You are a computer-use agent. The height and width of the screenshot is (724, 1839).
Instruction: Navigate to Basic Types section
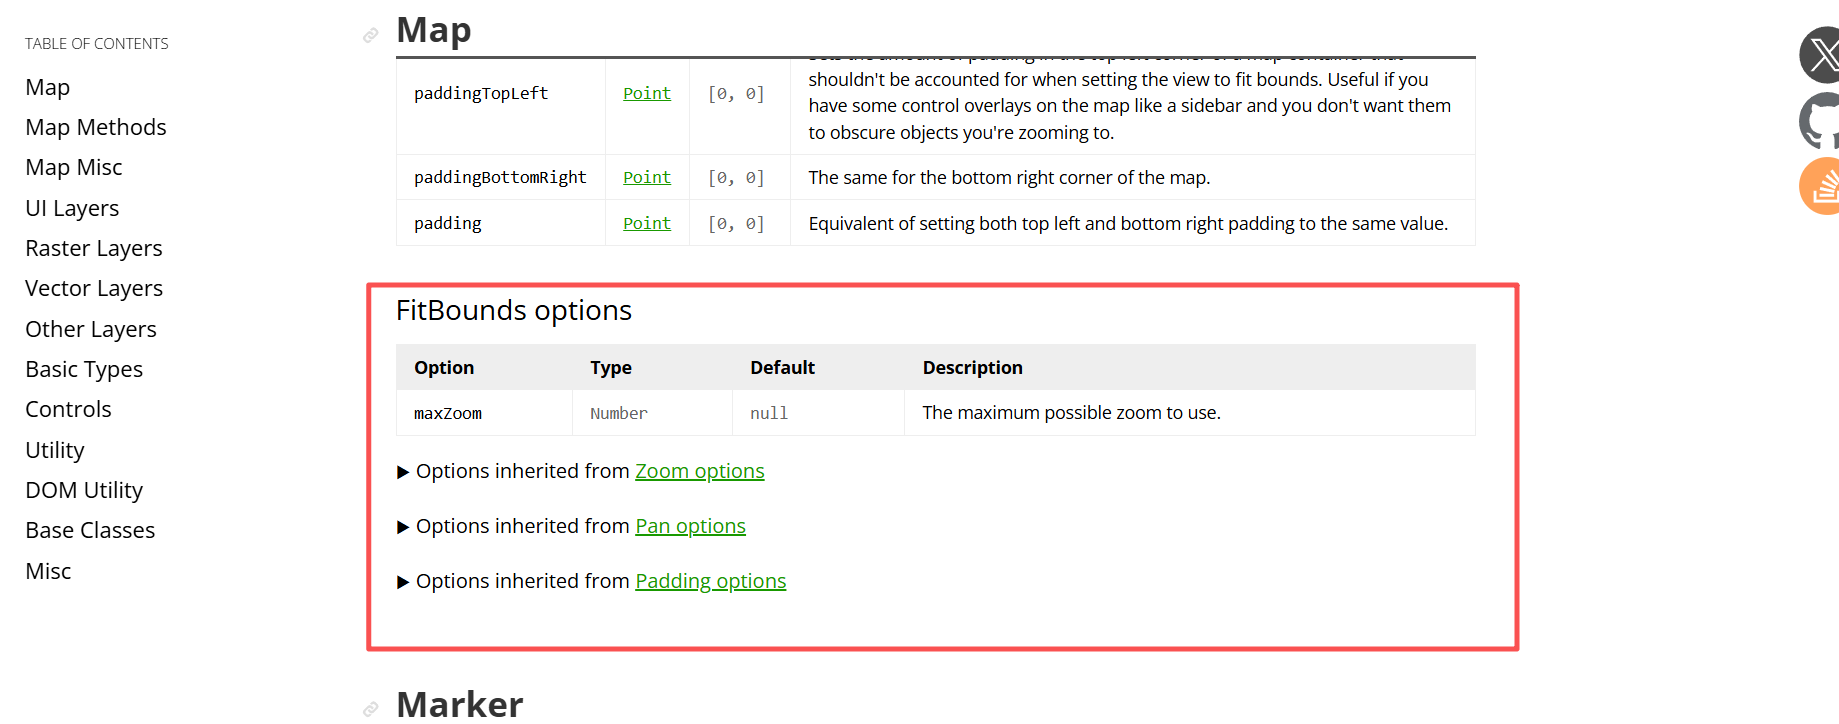tap(84, 369)
